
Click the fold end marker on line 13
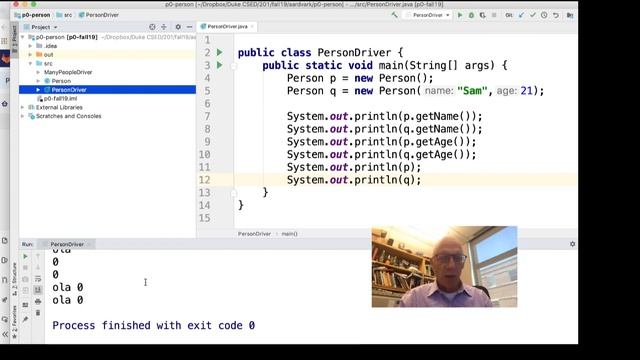click(x=234, y=193)
